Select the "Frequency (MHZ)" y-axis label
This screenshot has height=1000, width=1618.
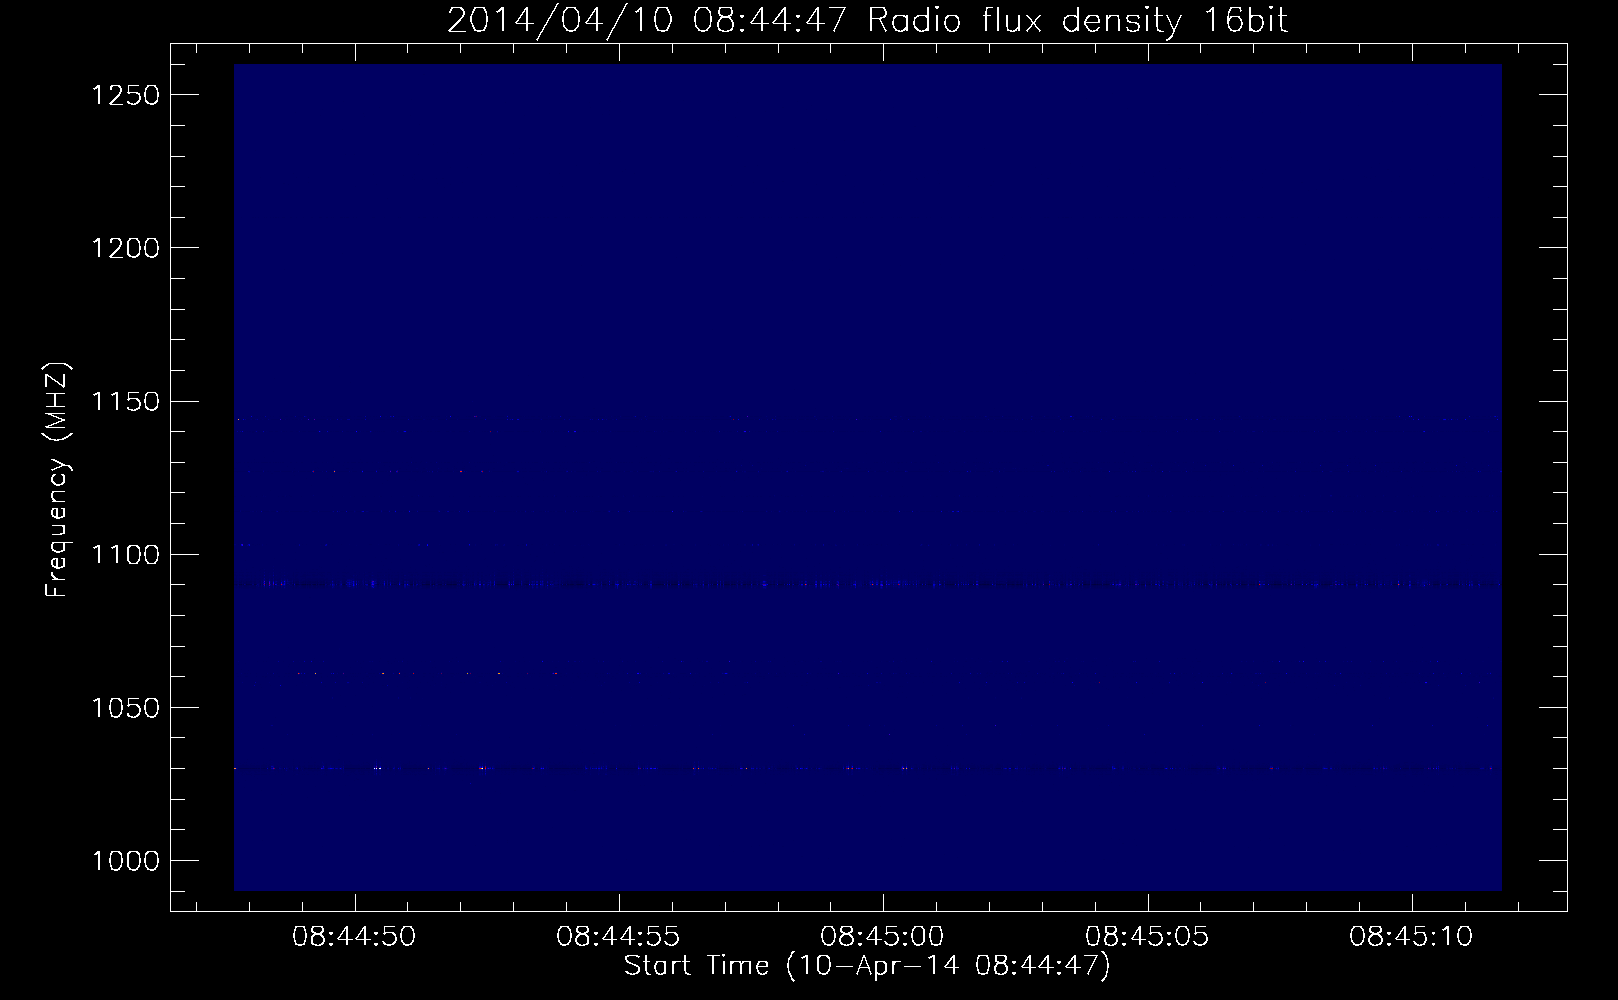[57, 481]
